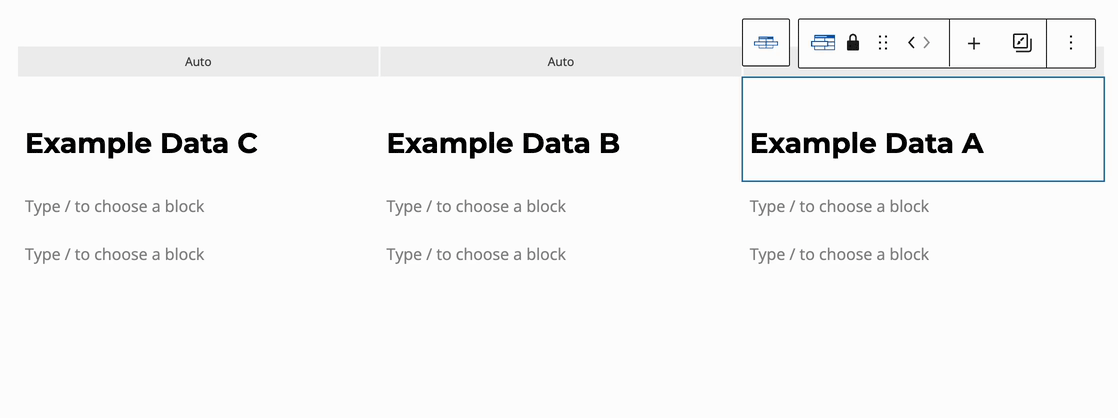Move block left with left arrow
Screen dimensions: 1118x418
912,43
